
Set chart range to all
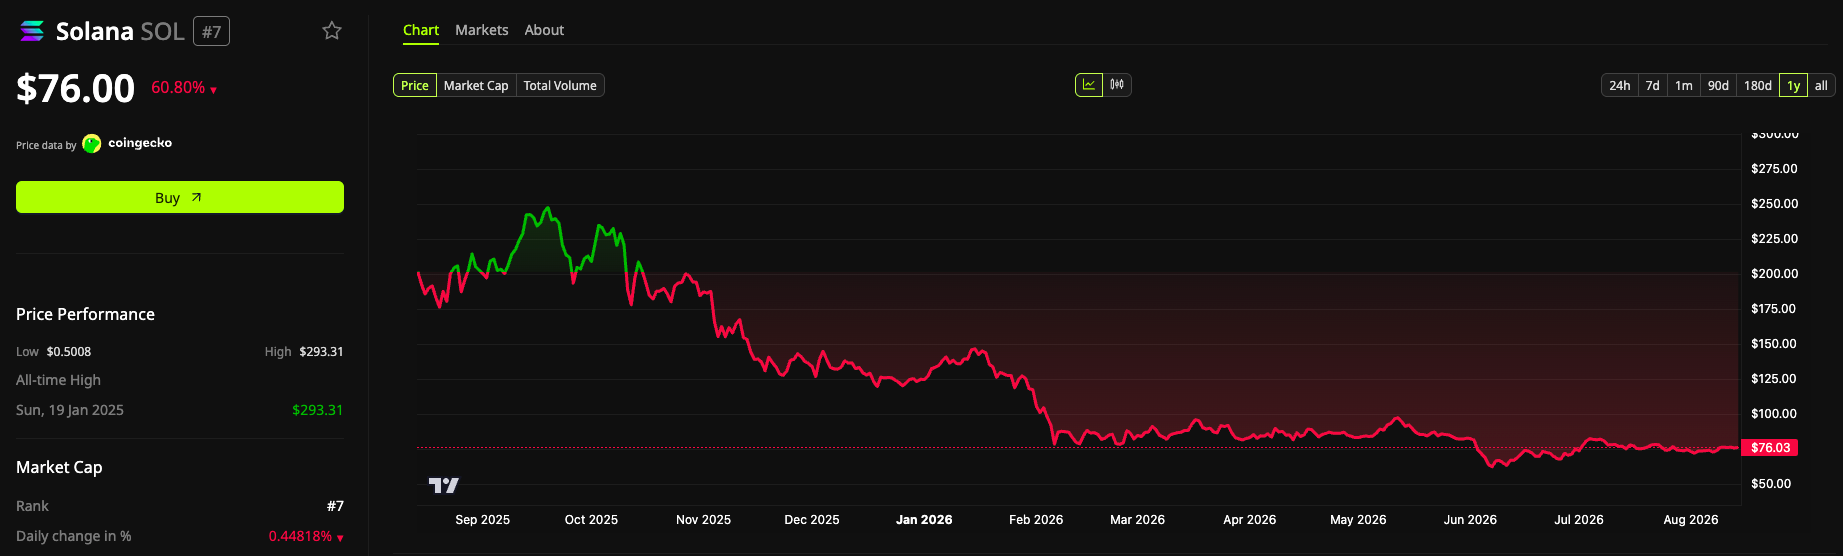(1821, 85)
